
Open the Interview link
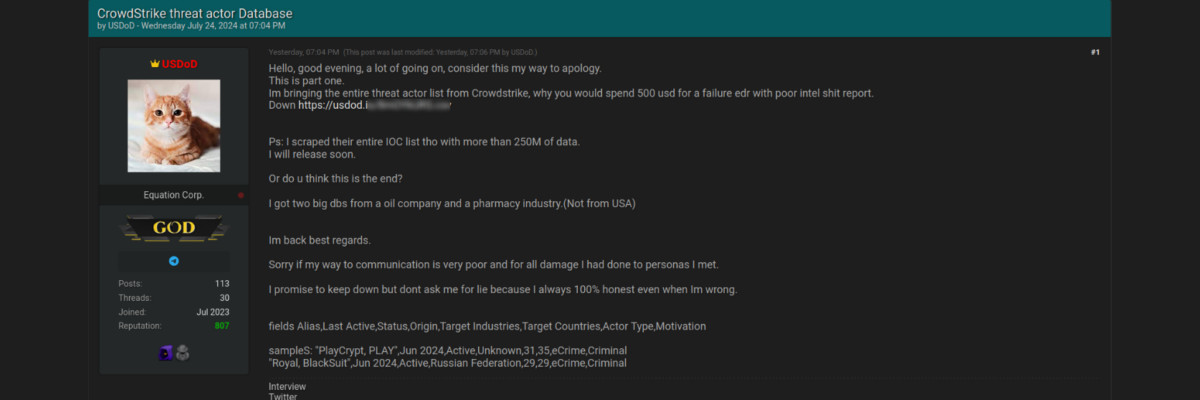pyautogui.click(x=287, y=386)
